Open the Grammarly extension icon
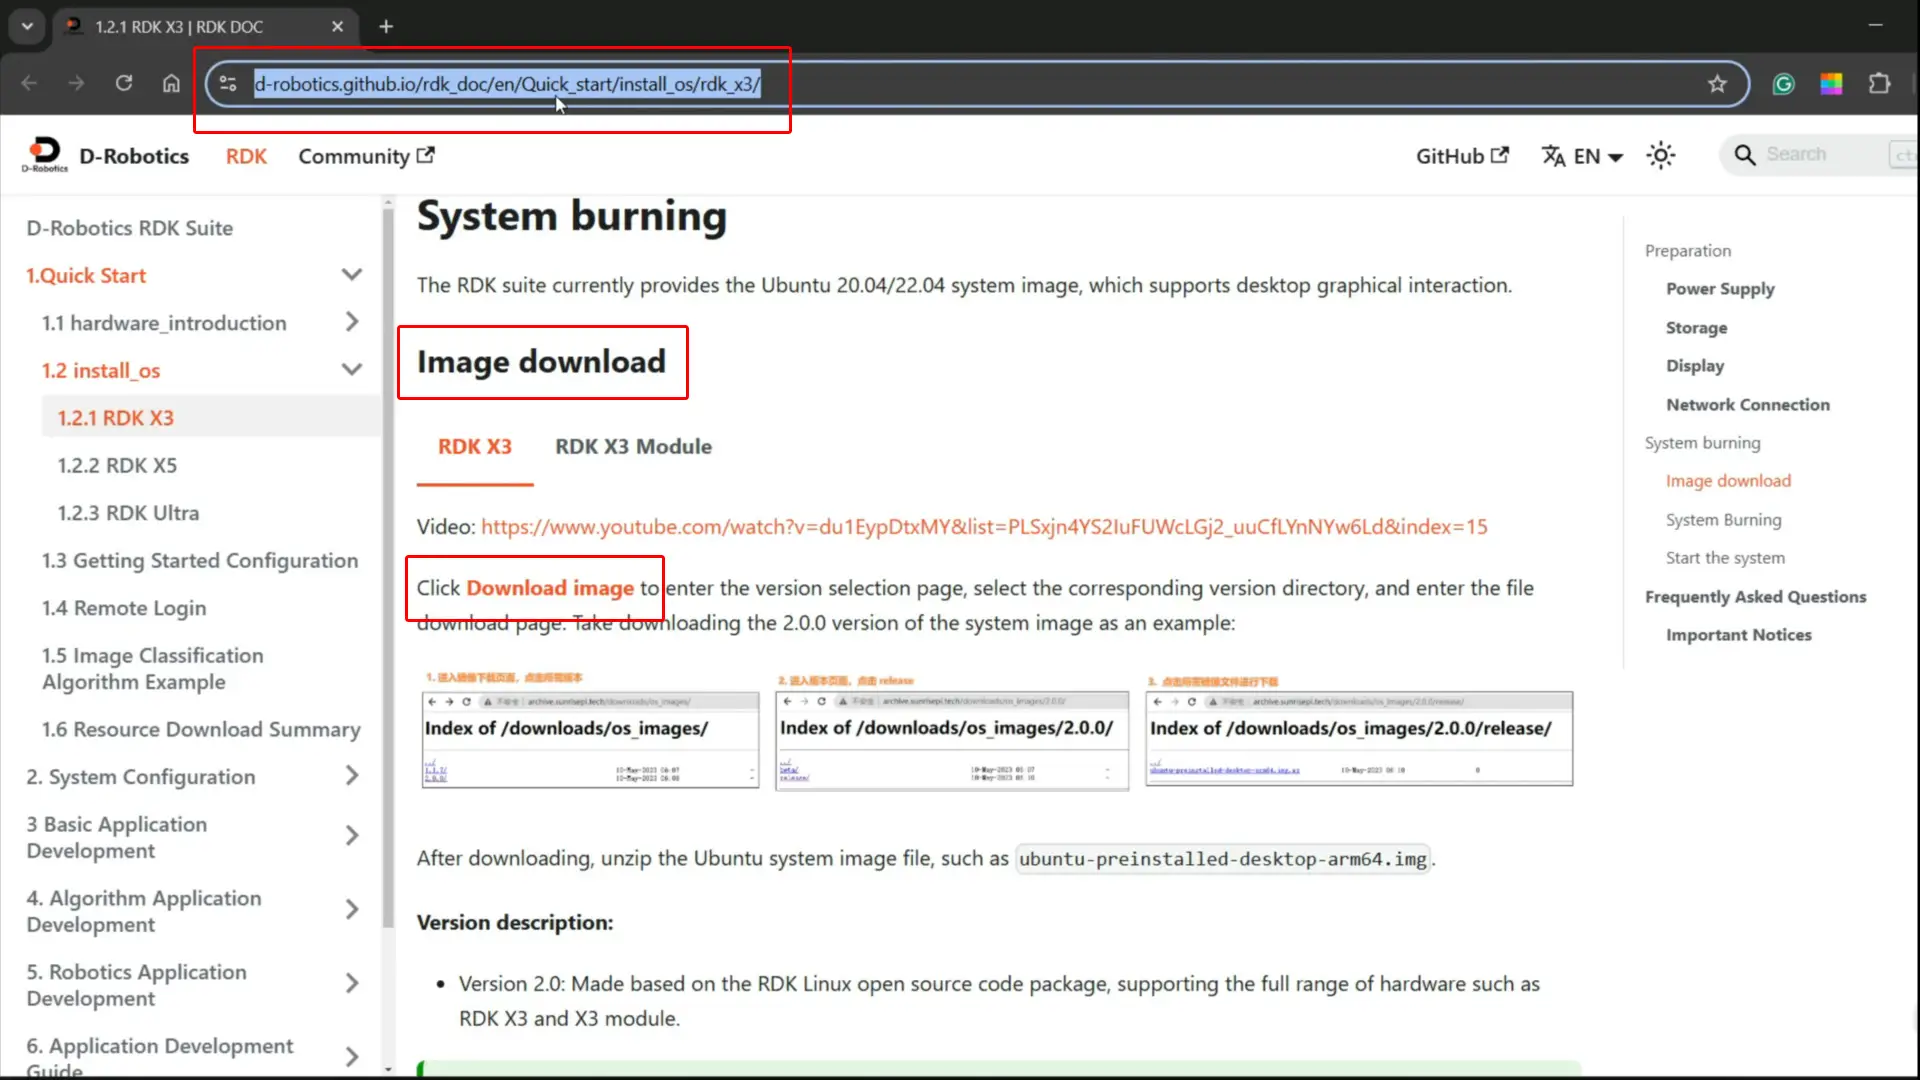This screenshot has height=1080, width=1920. tap(1783, 84)
